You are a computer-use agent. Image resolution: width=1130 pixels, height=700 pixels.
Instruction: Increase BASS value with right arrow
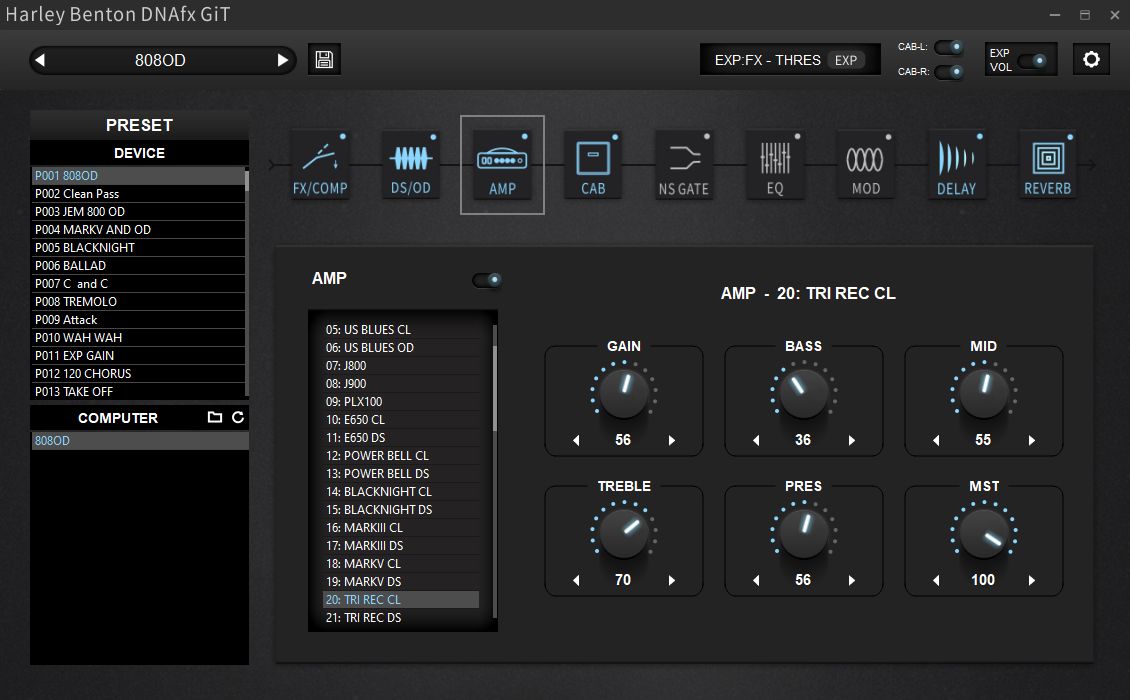tap(852, 440)
